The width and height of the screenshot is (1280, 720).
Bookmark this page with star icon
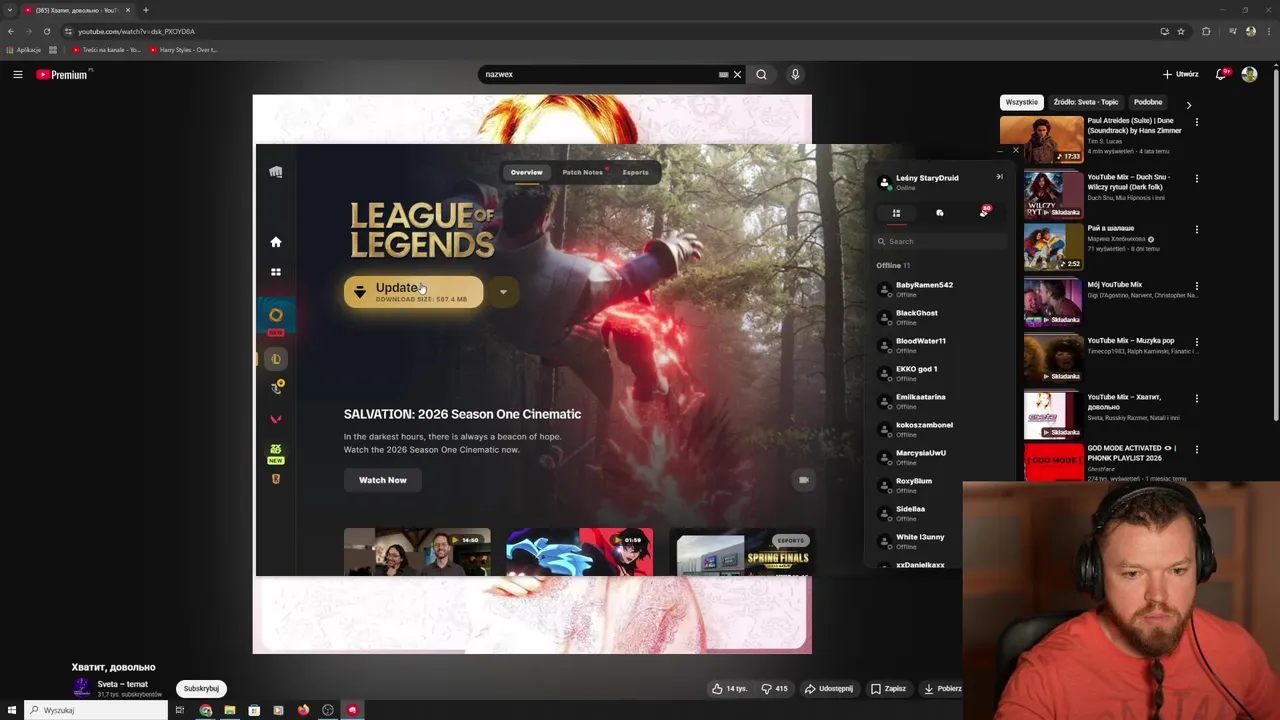(1181, 31)
